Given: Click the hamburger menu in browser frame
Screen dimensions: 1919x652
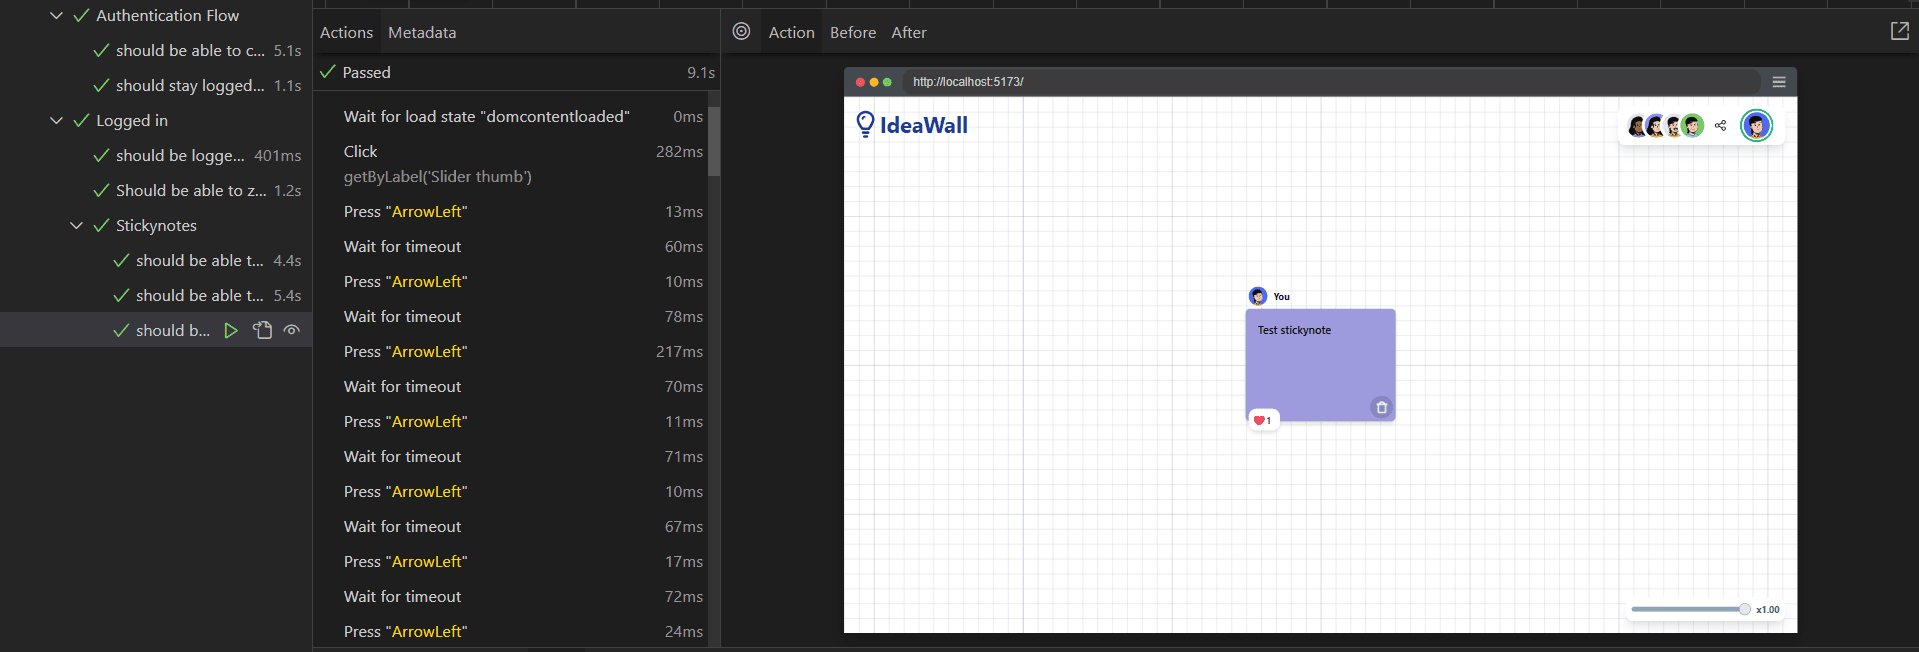Looking at the screenshot, I should click(x=1778, y=82).
